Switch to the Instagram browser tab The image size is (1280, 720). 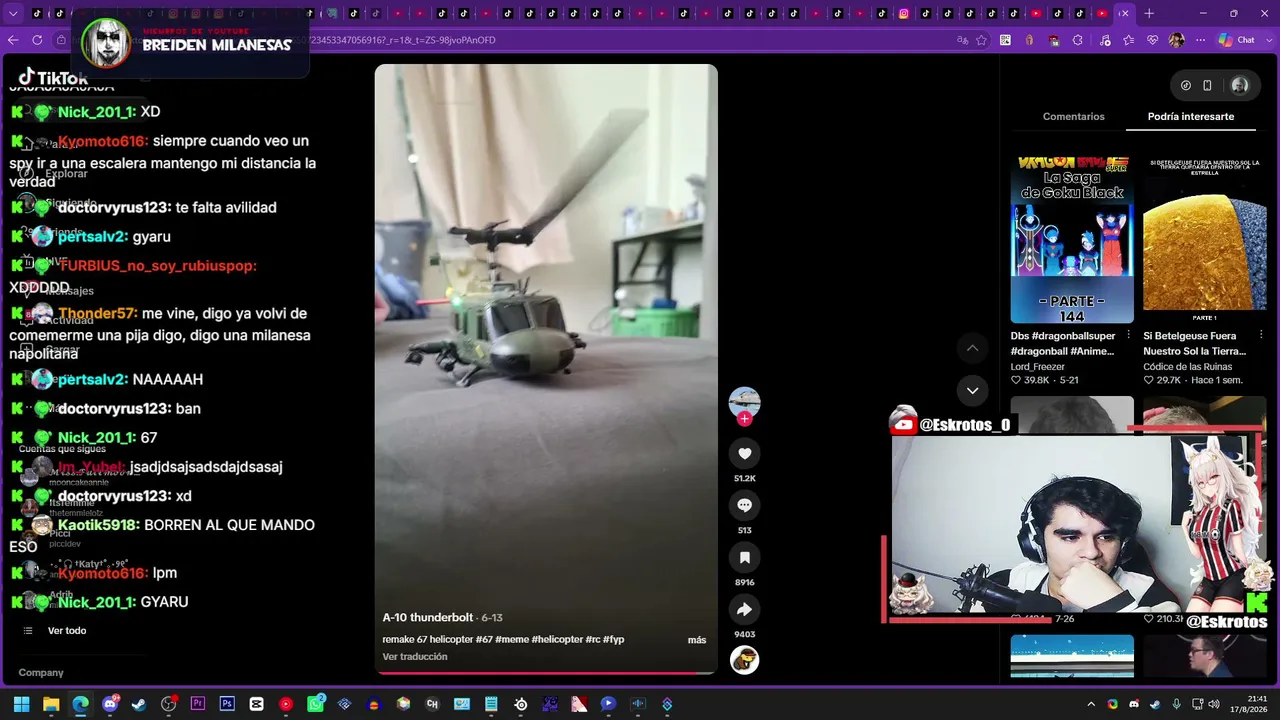[x=904, y=14]
